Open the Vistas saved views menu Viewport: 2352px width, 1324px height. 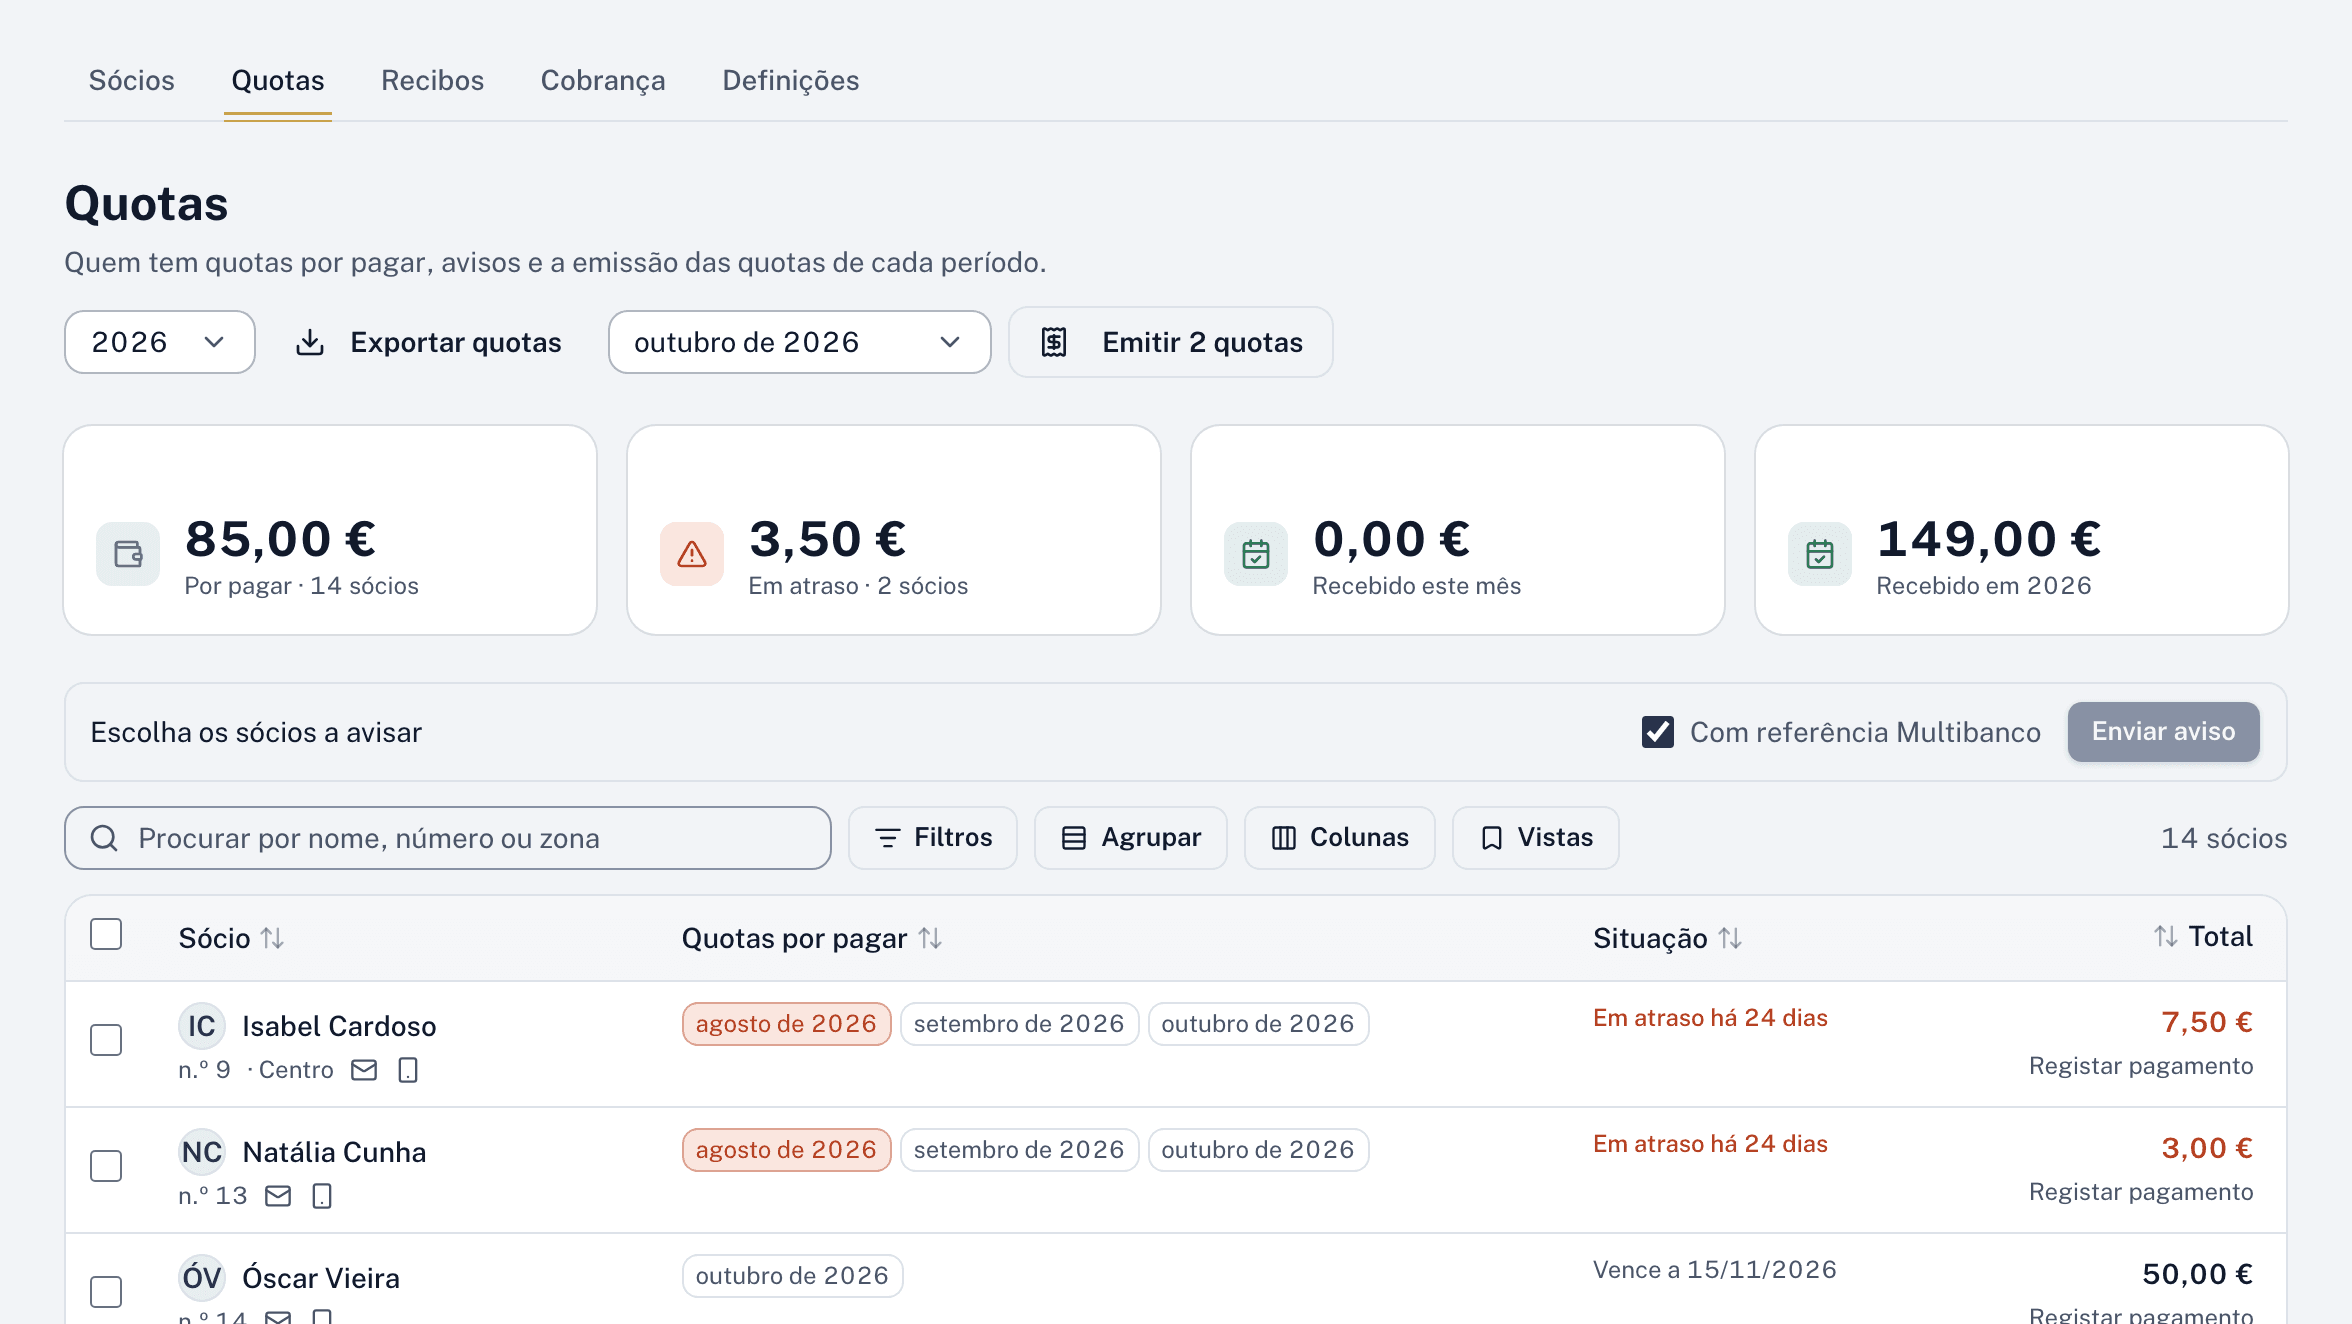tap(1536, 838)
